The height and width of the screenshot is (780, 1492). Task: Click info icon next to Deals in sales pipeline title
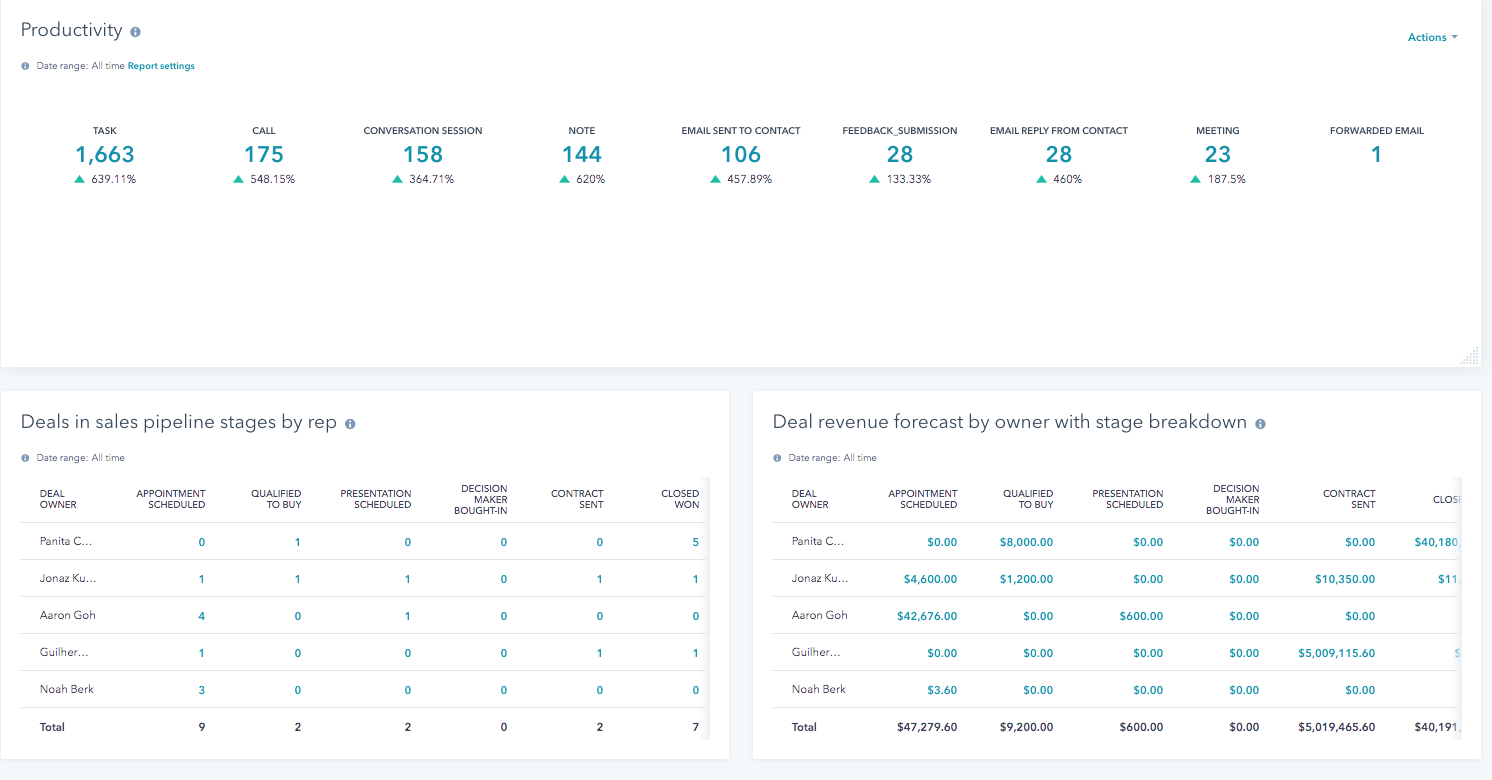point(350,424)
